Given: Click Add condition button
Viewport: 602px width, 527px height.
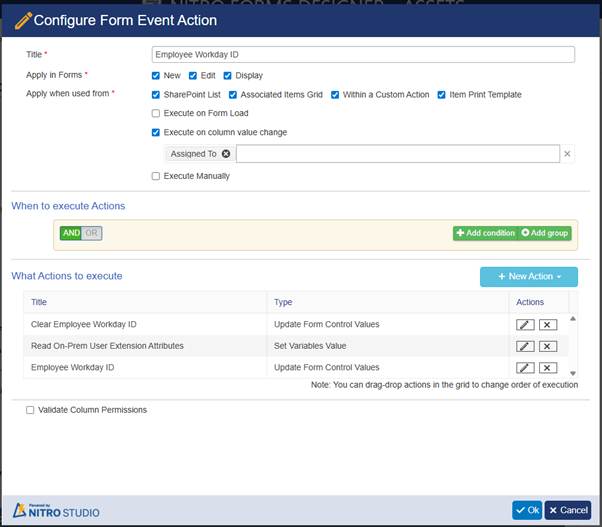Looking at the screenshot, I should tap(485, 233).
